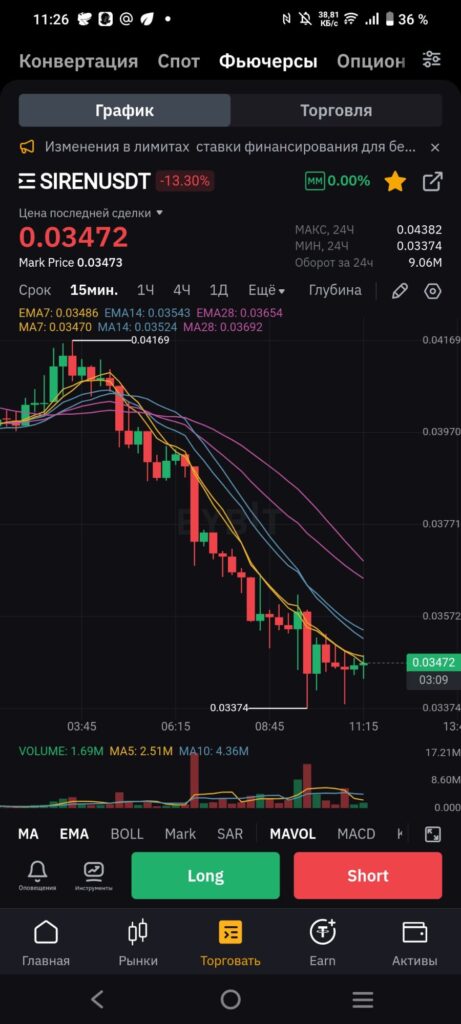The image size is (461, 1024).
Task: Switch to the Спот tab
Action: click(178, 61)
